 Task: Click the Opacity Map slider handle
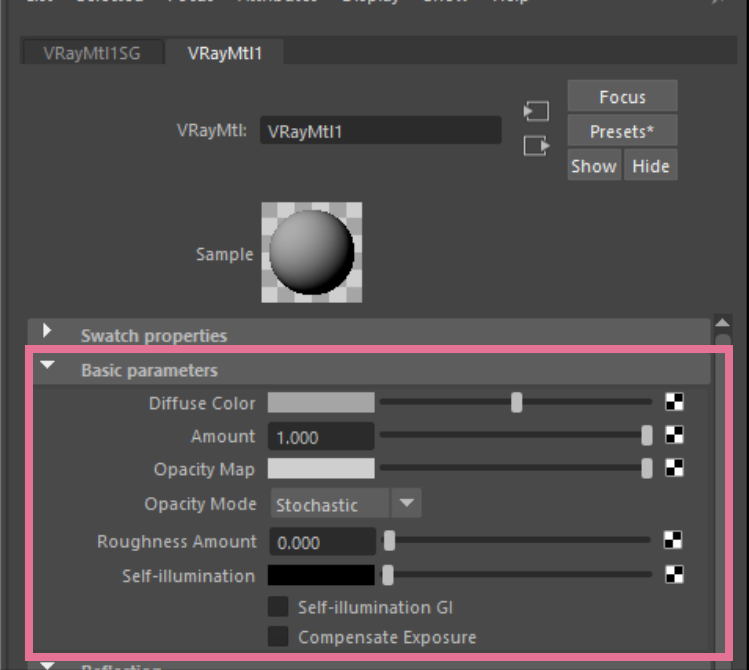(x=647, y=468)
